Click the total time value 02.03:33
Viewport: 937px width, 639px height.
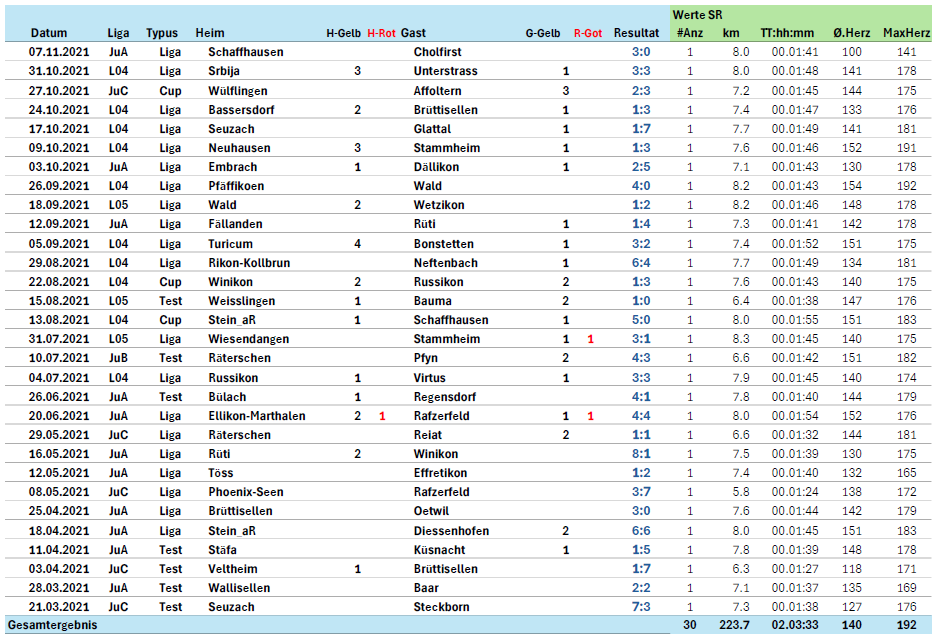pos(795,625)
